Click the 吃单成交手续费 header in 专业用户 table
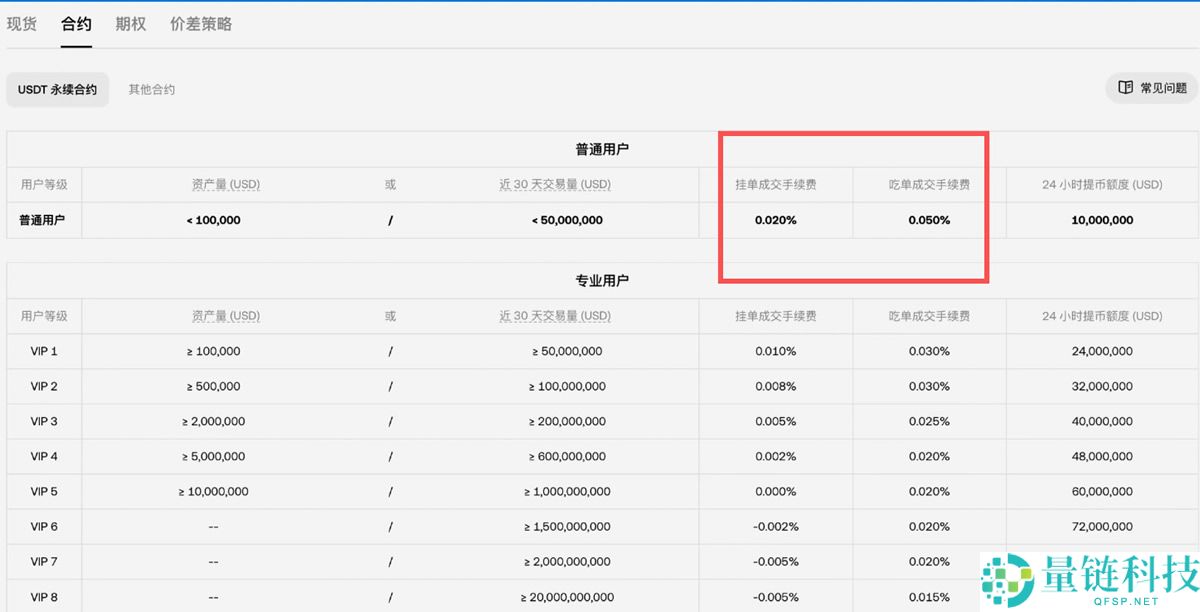1200x612 pixels. pos(929,316)
